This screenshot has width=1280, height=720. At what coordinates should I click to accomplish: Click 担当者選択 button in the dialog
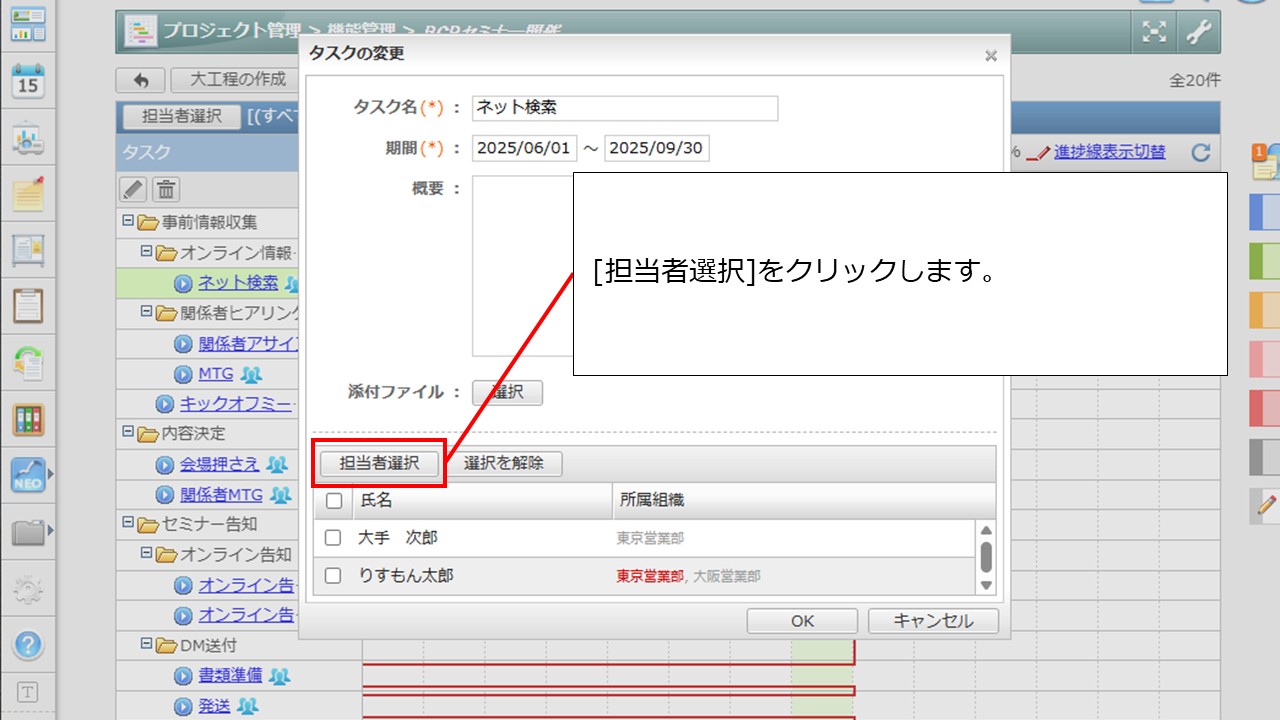tap(379, 464)
